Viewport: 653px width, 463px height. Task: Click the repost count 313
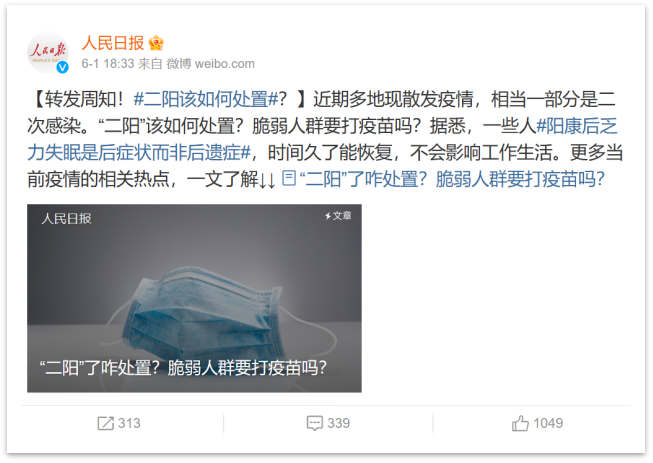129,423
